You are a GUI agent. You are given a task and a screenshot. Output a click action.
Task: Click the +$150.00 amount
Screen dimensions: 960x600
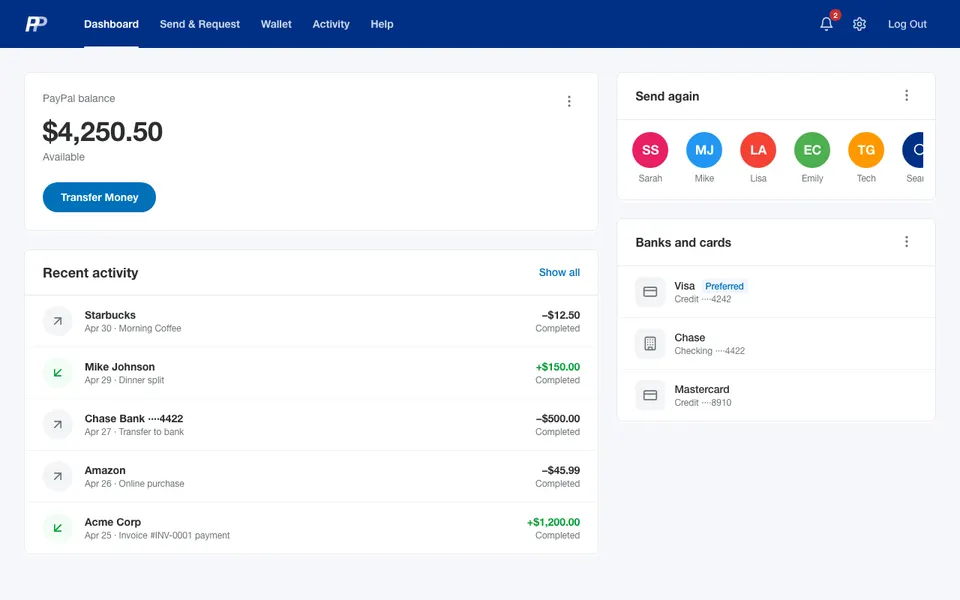tap(558, 367)
